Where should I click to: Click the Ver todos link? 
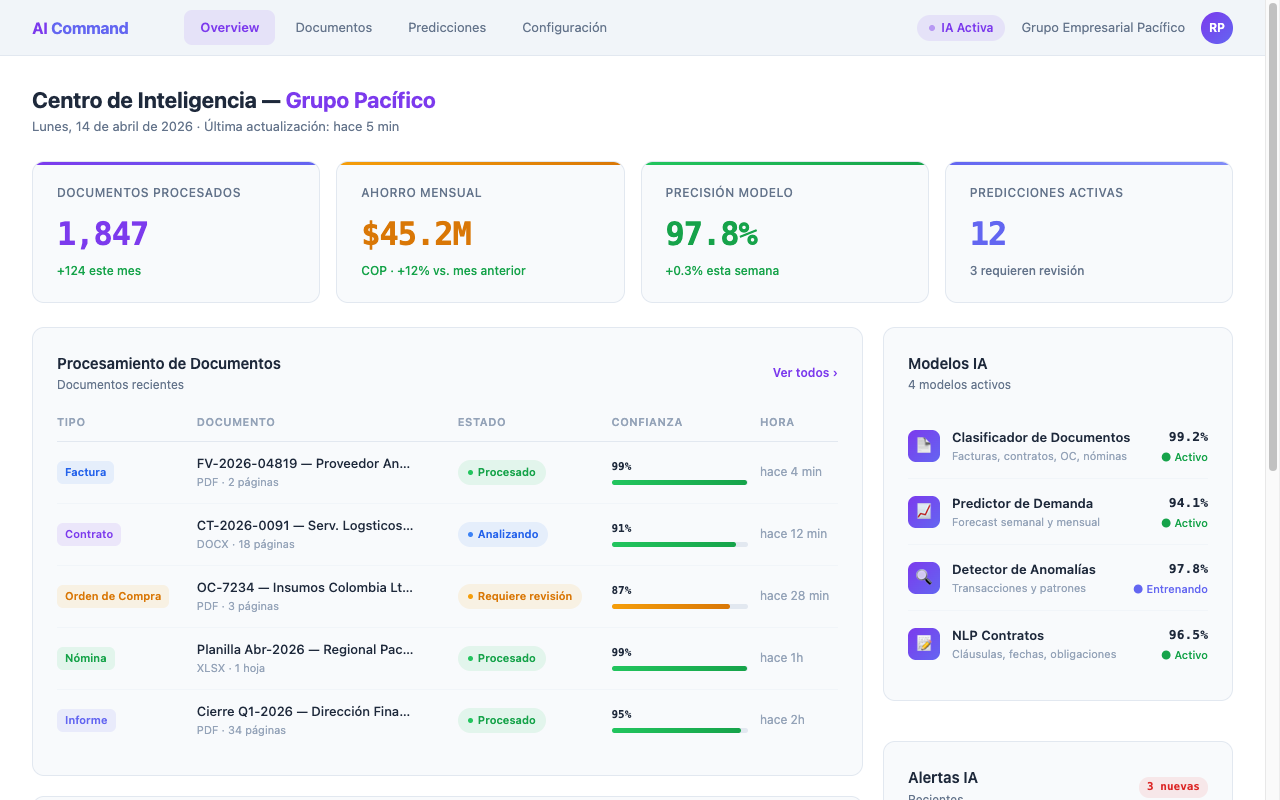(x=804, y=372)
